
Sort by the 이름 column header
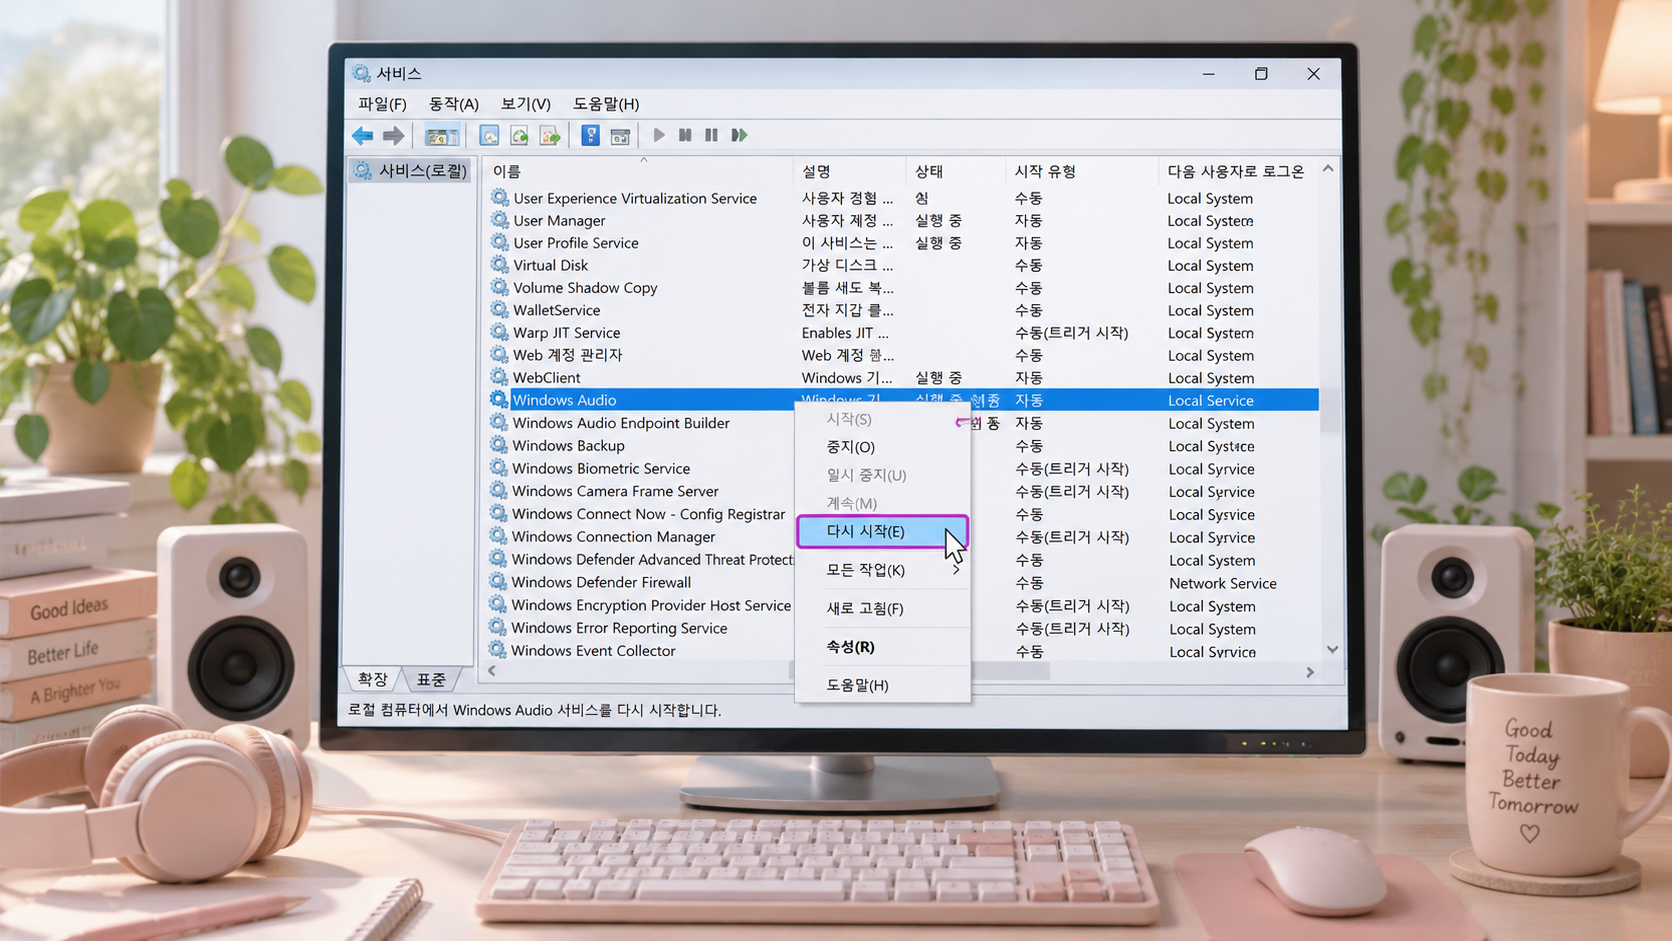point(639,171)
